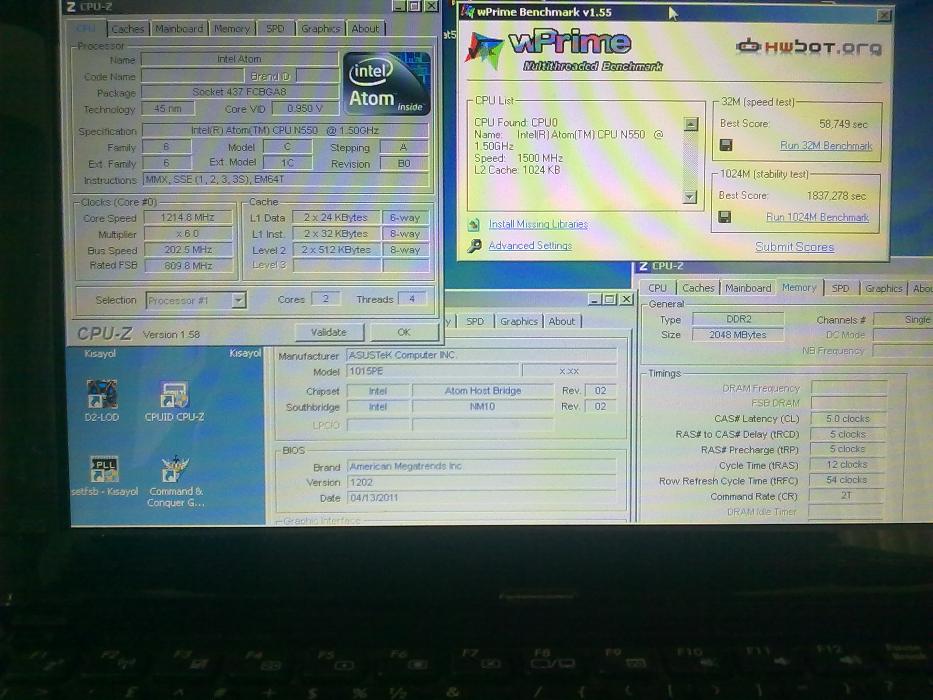Launch the setfsb desktop shortcut
Viewport: 933px width, 700px height.
click(105, 476)
